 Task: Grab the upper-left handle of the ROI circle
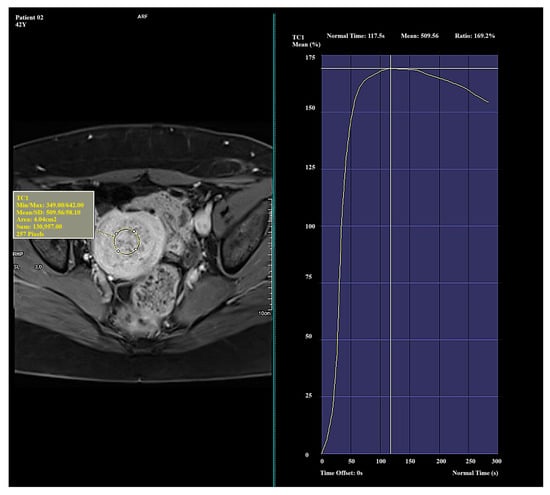tap(116, 233)
